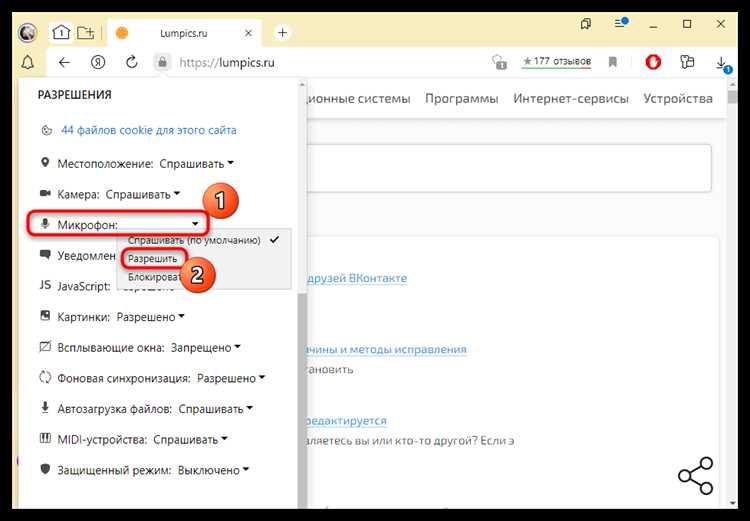Expand the Картинки permission dropdown

151,317
